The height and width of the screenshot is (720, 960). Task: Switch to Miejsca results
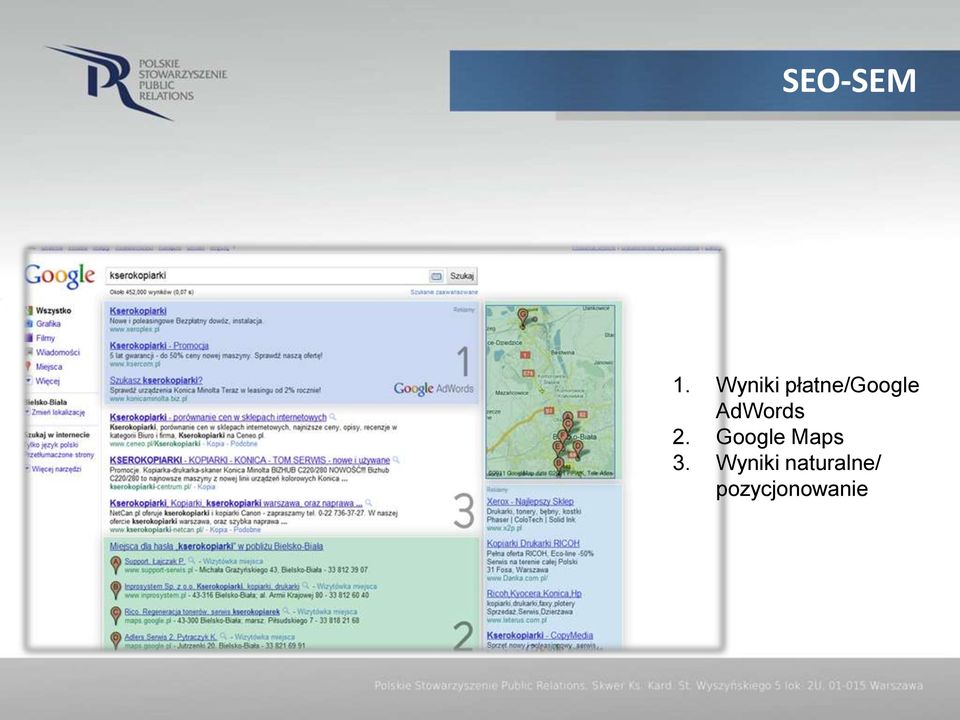pos(49,367)
